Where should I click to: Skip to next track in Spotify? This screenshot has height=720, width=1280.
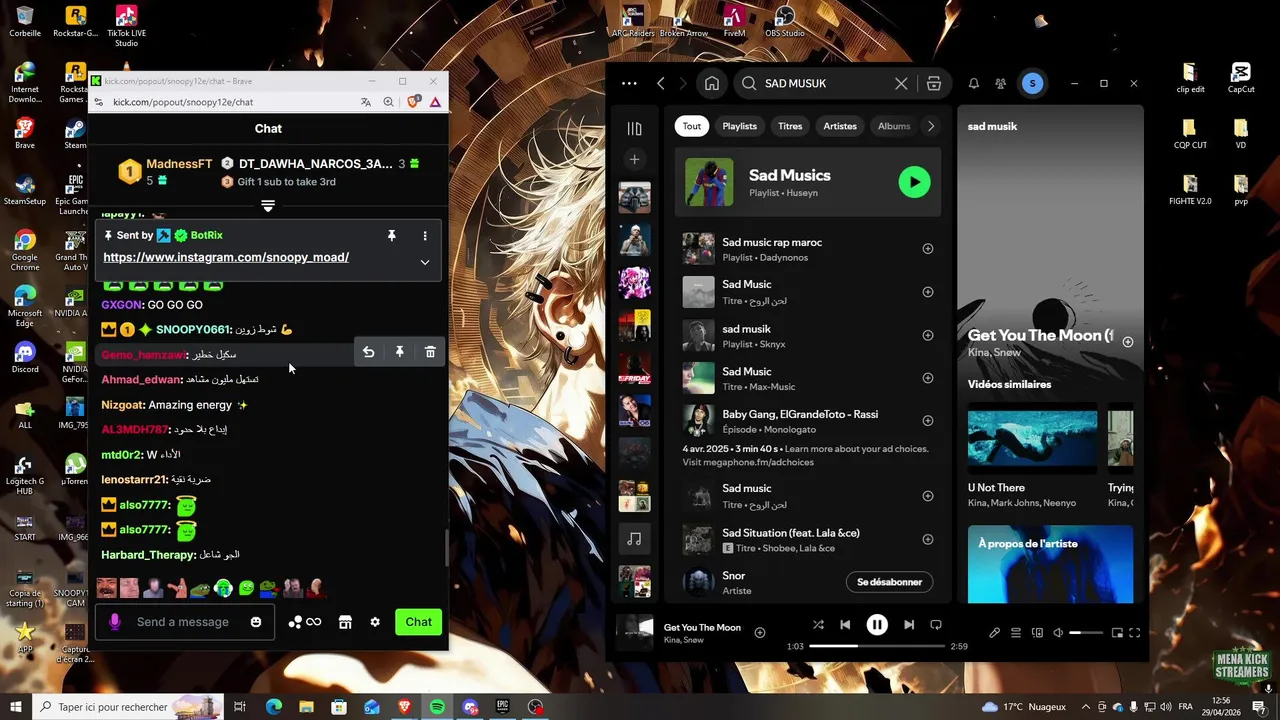point(909,625)
